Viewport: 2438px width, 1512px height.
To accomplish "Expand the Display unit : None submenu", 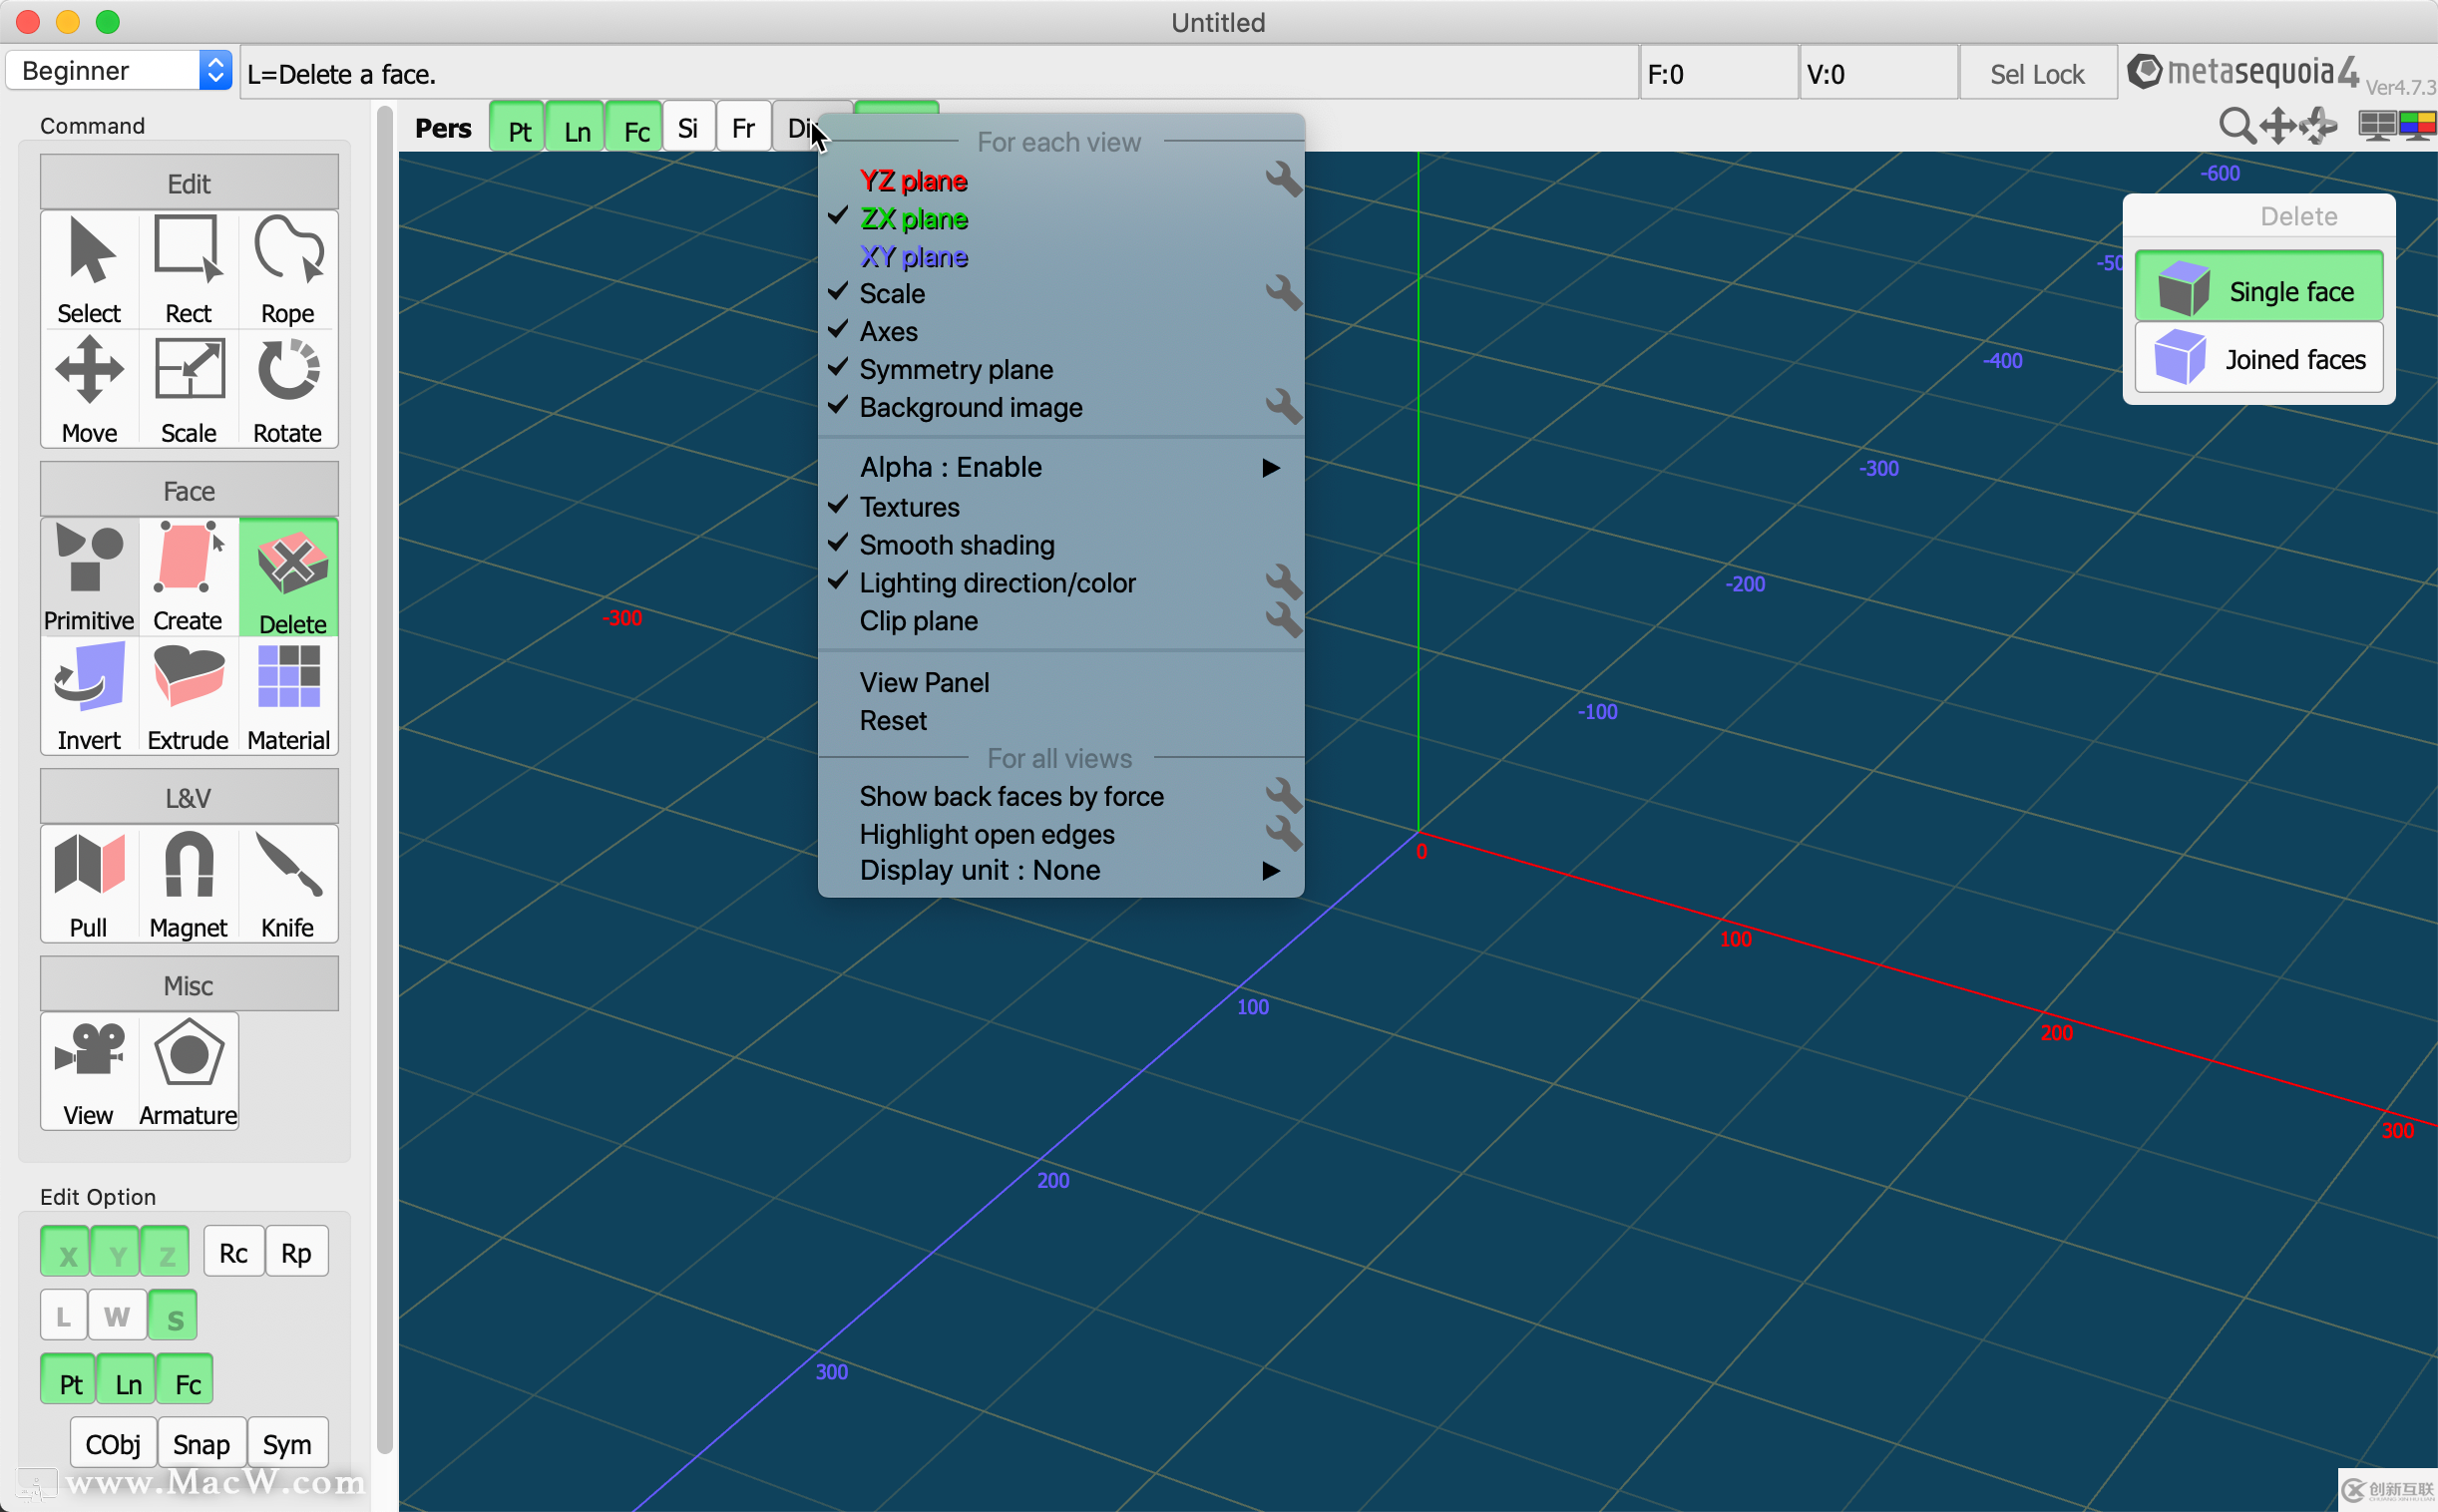I will (1061, 870).
